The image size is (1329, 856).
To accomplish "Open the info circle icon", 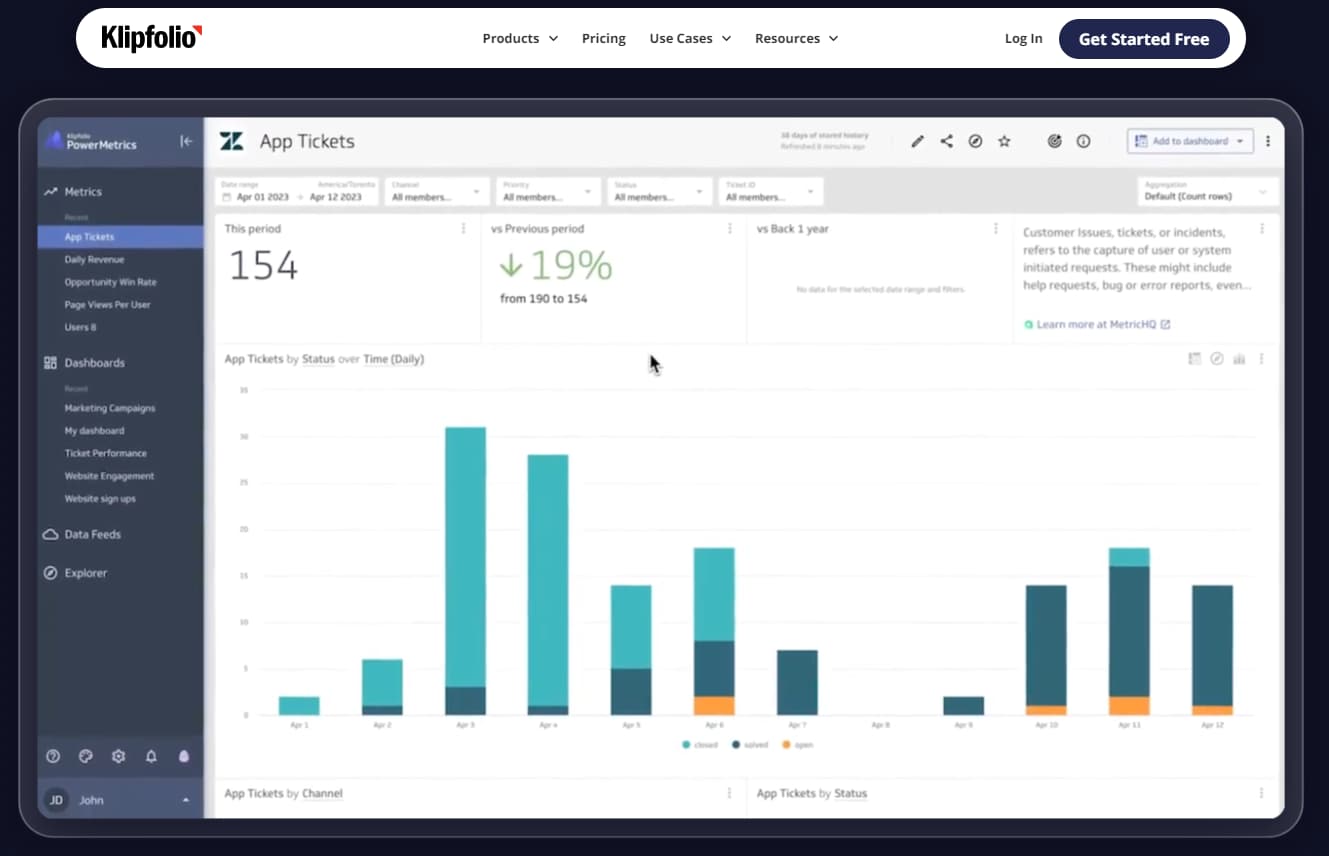I will pyautogui.click(x=1083, y=142).
